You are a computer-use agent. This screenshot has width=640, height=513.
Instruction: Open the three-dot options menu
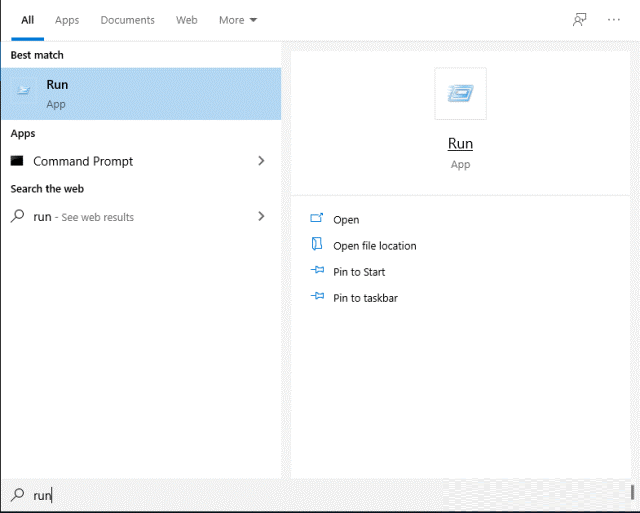tap(613, 20)
